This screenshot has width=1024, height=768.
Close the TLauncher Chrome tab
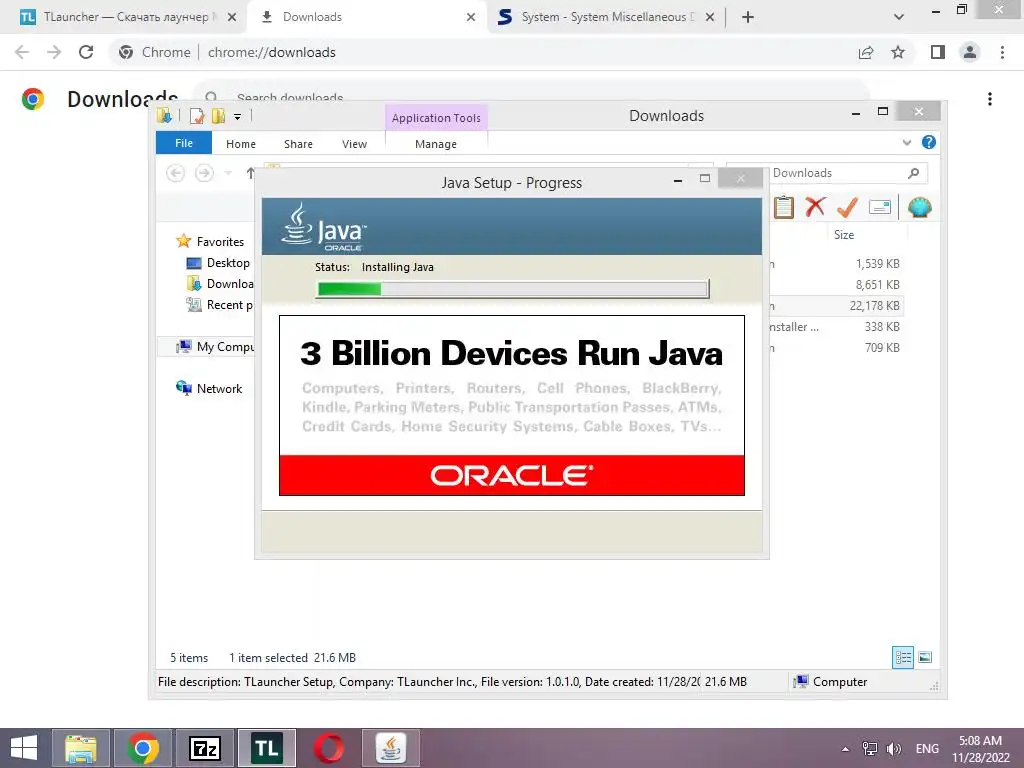coord(232,17)
